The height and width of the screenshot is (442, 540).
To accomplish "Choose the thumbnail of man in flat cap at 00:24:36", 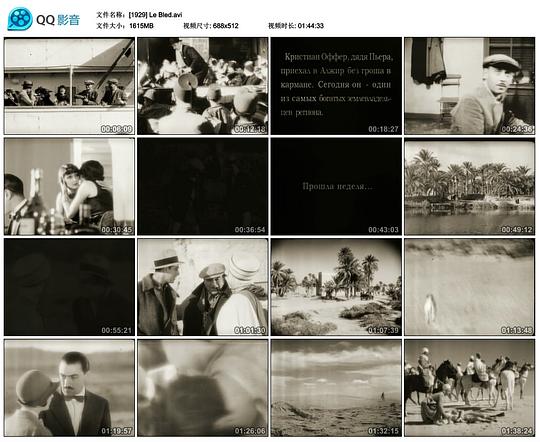I will coord(470,86).
